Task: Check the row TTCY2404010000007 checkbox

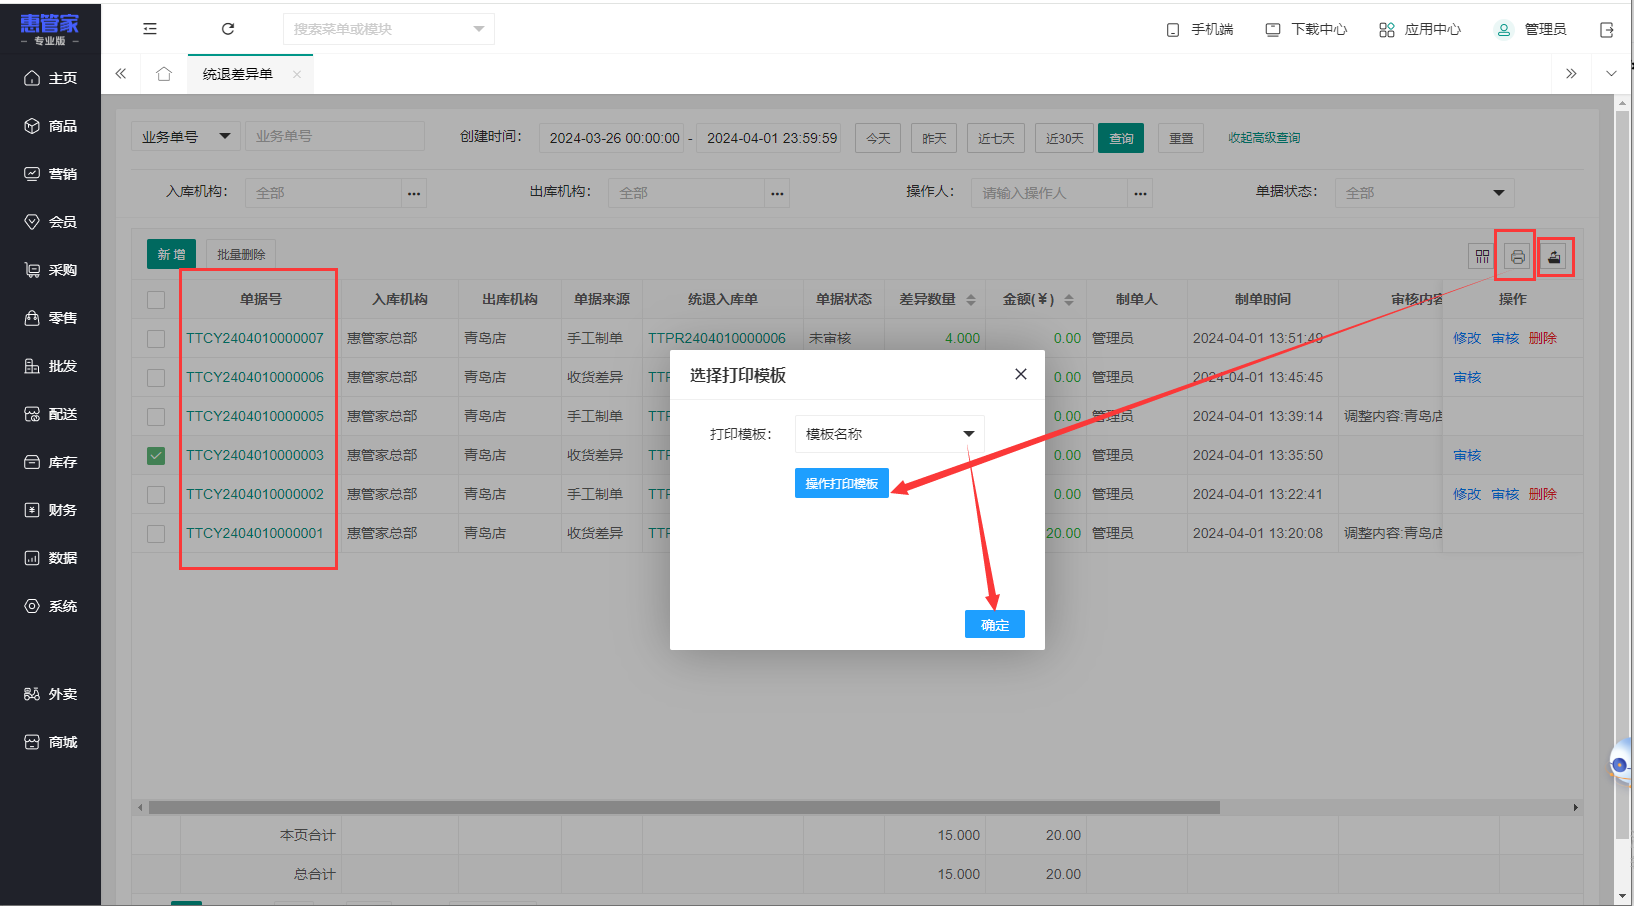Action: [156, 339]
